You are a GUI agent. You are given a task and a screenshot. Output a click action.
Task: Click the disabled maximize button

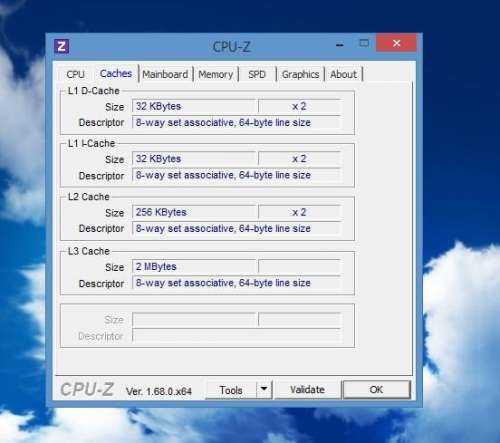[364, 43]
